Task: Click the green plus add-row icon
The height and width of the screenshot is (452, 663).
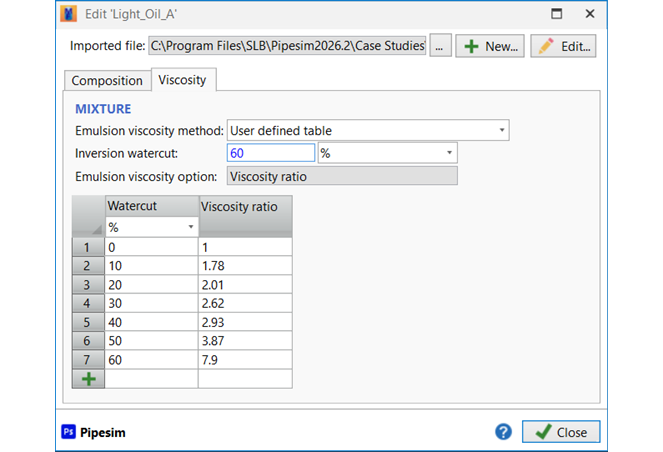Action: [88, 379]
